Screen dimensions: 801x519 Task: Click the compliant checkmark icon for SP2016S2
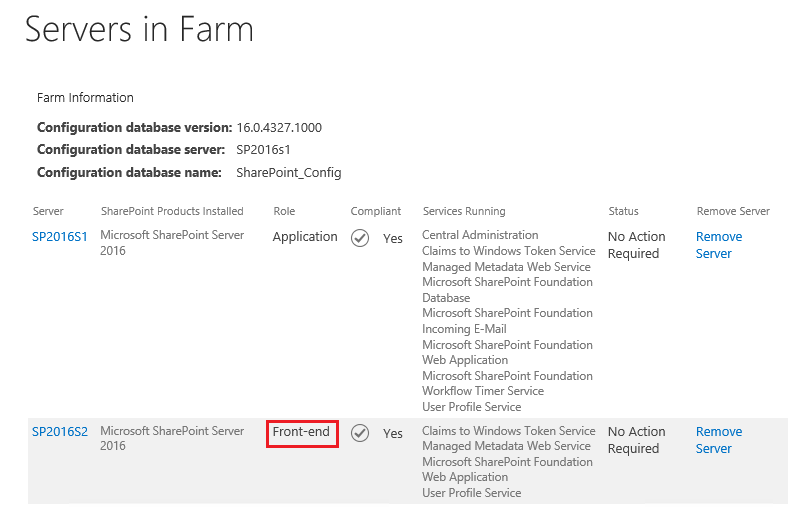click(x=360, y=433)
